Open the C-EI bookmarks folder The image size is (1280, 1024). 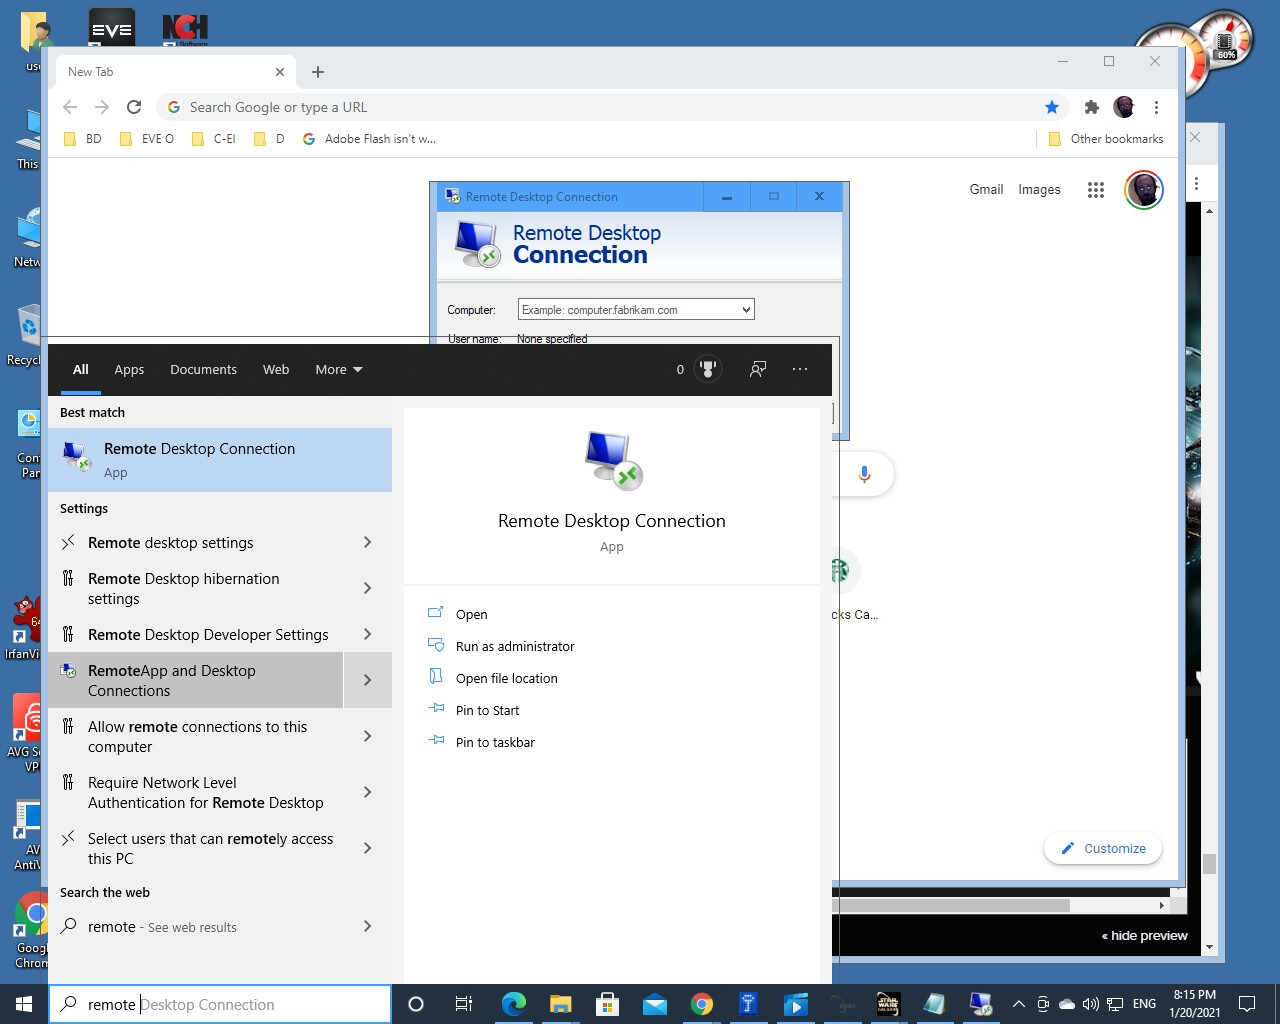[x=214, y=139]
